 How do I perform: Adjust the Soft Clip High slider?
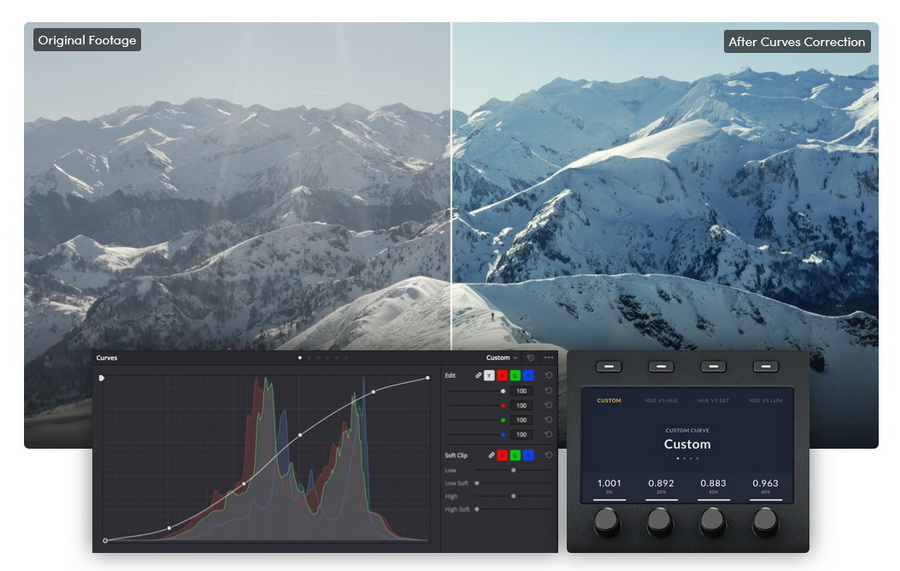513,496
